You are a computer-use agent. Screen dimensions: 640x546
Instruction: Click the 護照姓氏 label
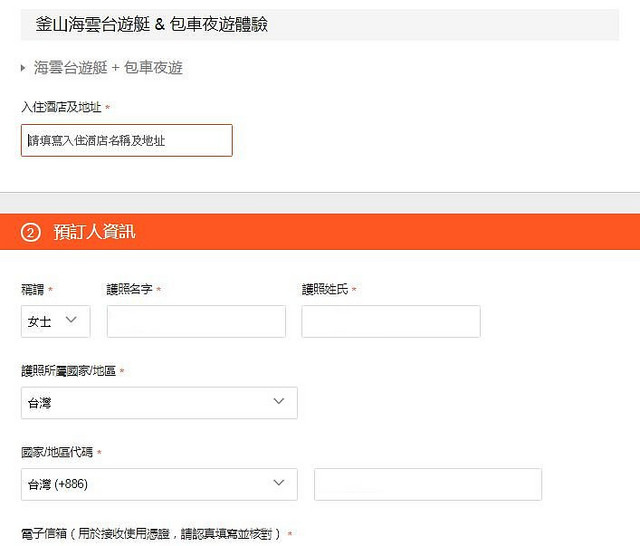point(325,289)
